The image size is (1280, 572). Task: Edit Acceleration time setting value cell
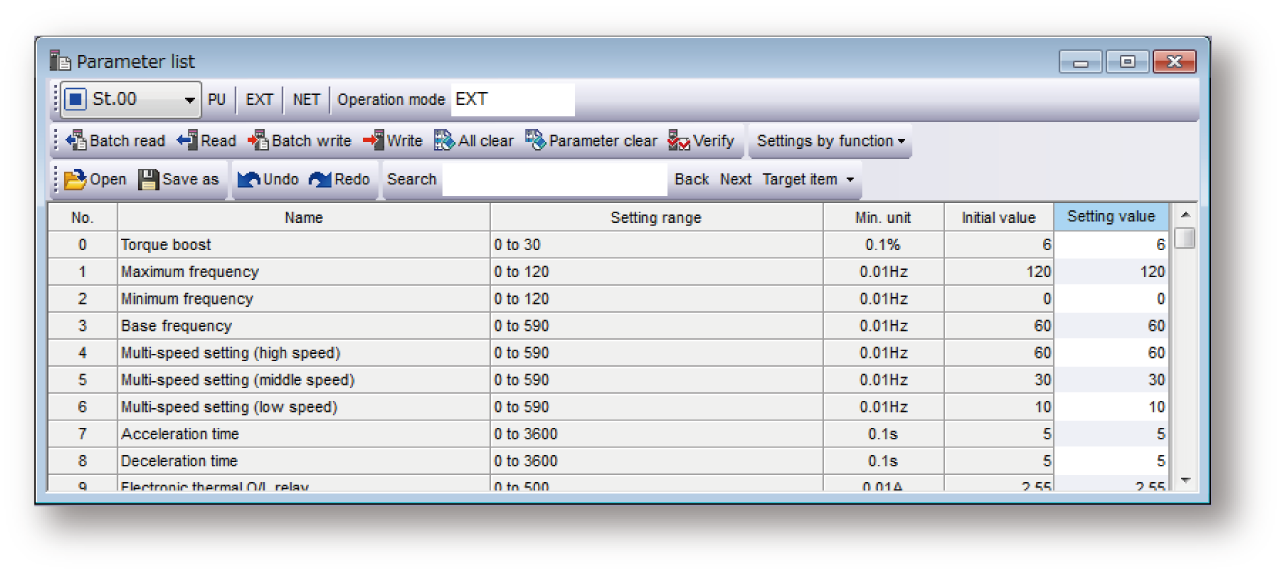pyautogui.click(x=1111, y=434)
